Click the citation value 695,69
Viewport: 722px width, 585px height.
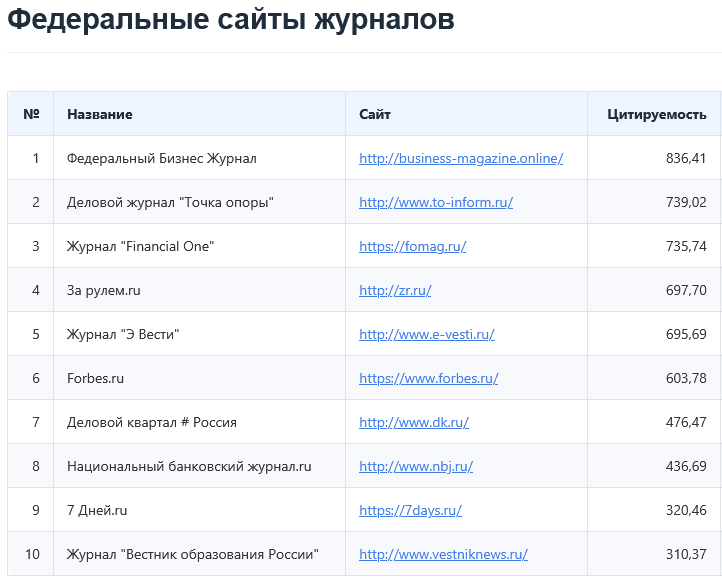pos(686,334)
